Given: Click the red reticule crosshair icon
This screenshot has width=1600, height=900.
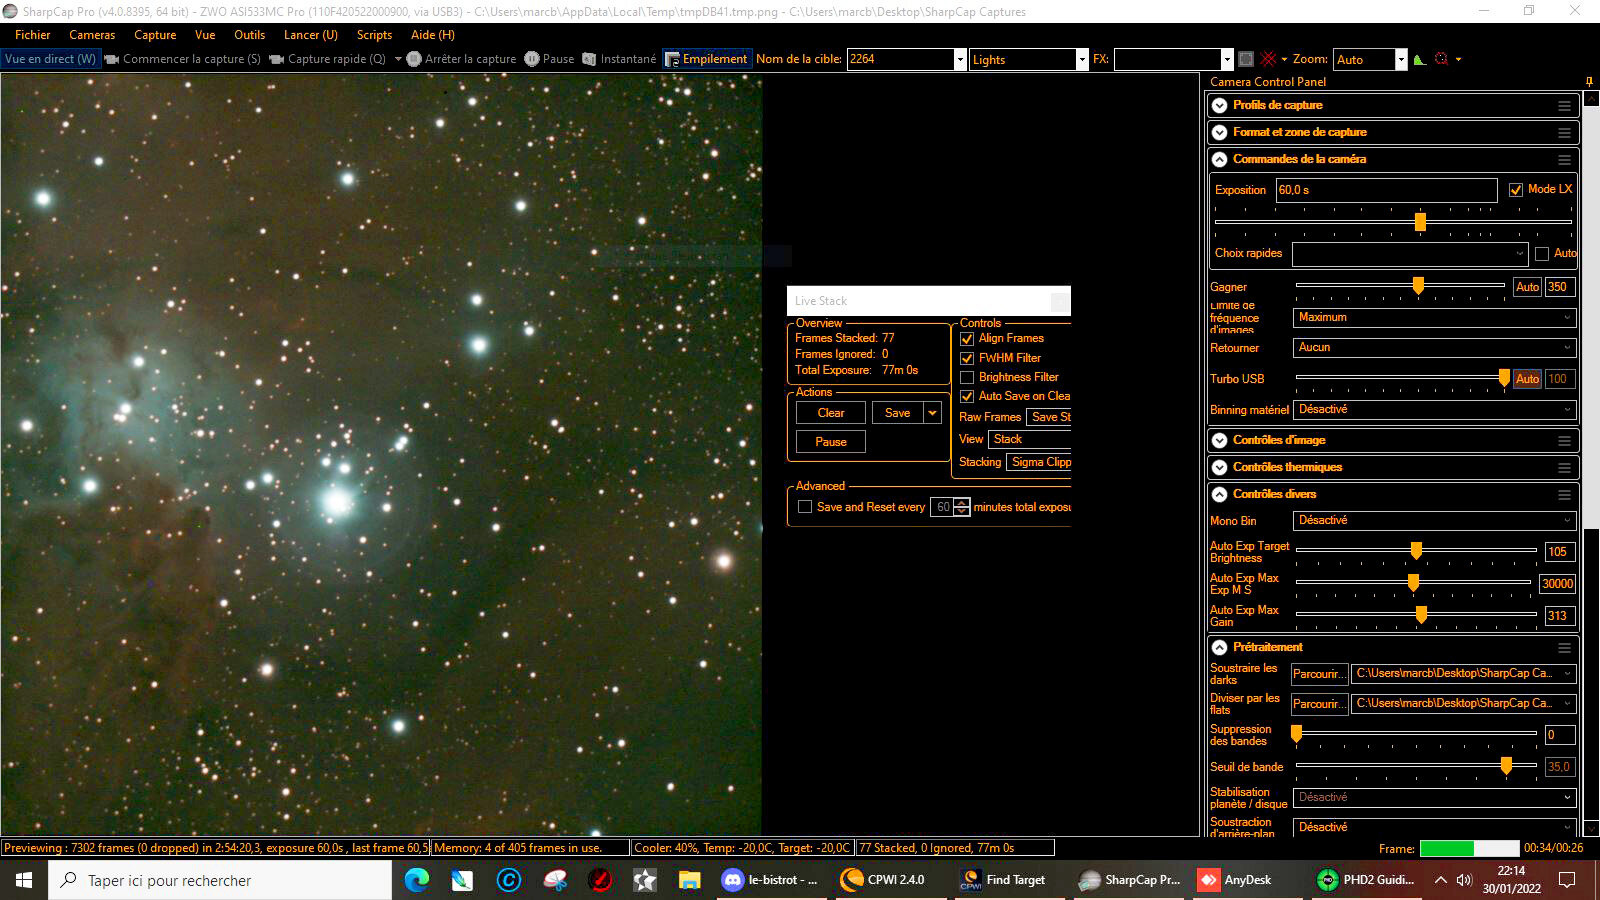Looking at the screenshot, I should click(1269, 59).
